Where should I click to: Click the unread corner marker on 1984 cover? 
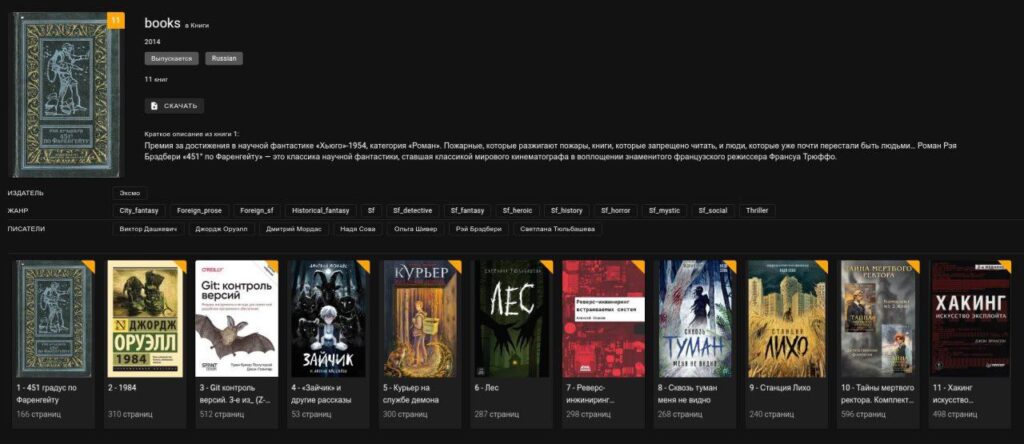pos(180,266)
